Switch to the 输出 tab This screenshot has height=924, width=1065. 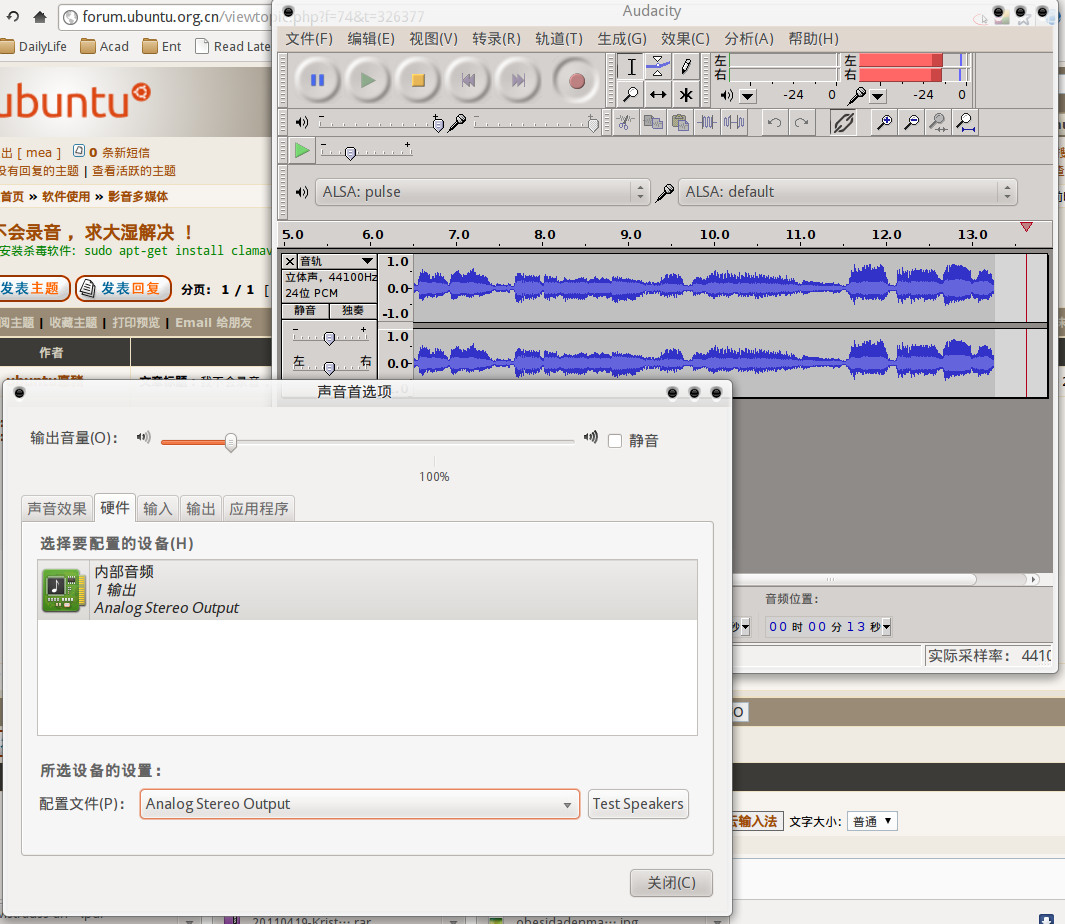pos(200,509)
